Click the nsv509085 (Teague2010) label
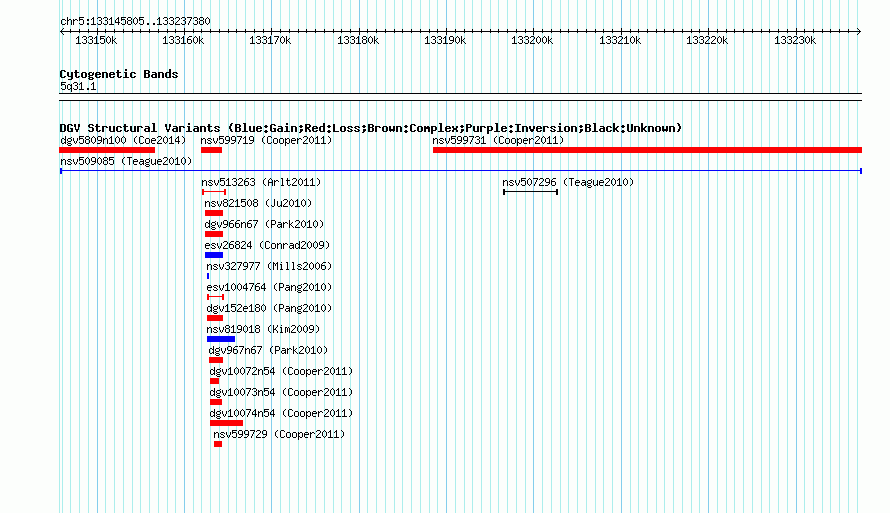Viewport: 890px width, 513px height. [126, 161]
